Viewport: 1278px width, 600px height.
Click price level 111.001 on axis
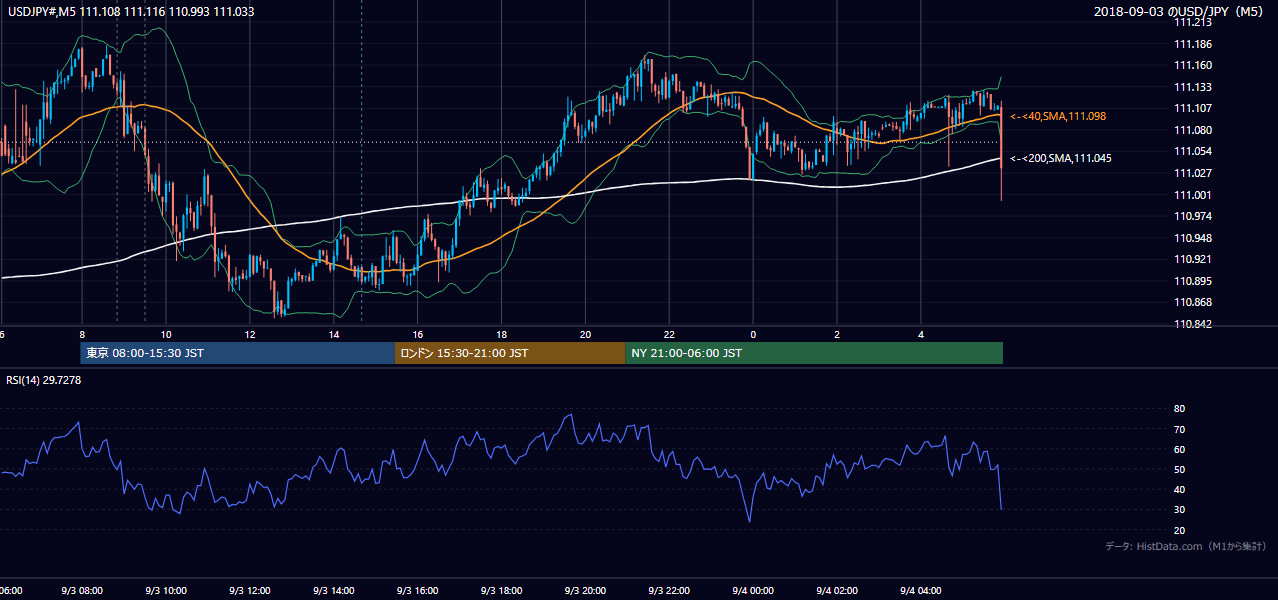point(1195,195)
